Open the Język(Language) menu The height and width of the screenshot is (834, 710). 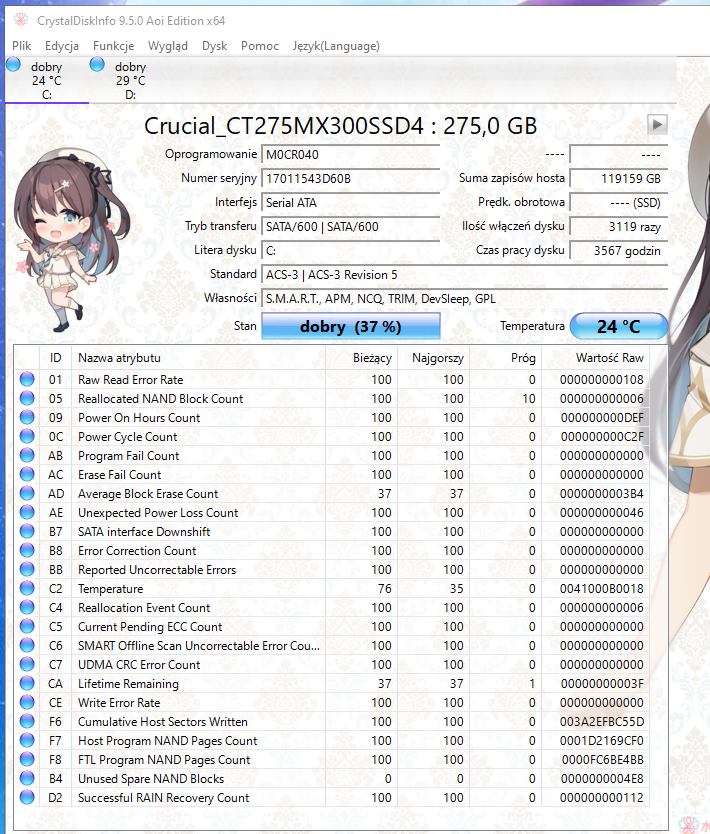pyautogui.click(x=336, y=46)
